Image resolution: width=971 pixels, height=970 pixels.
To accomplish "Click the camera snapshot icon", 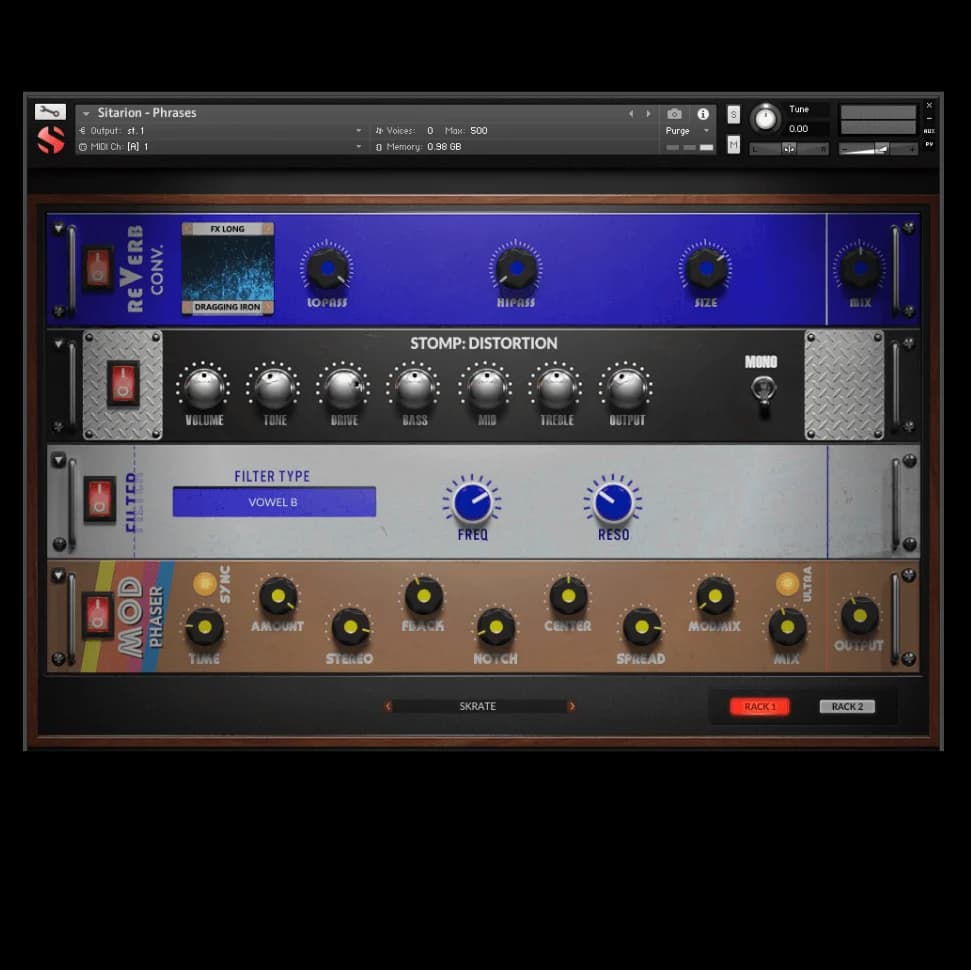I will 675,114.
